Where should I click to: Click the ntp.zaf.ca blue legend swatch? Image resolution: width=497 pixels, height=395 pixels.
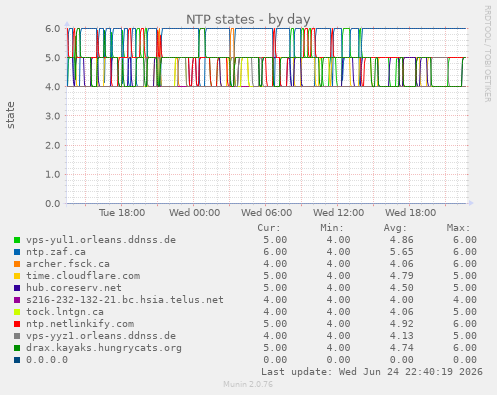click(x=17, y=252)
